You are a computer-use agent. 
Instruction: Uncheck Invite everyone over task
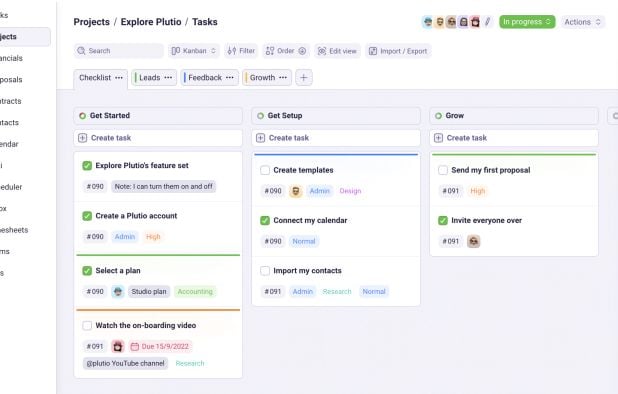[x=443, y=220]
